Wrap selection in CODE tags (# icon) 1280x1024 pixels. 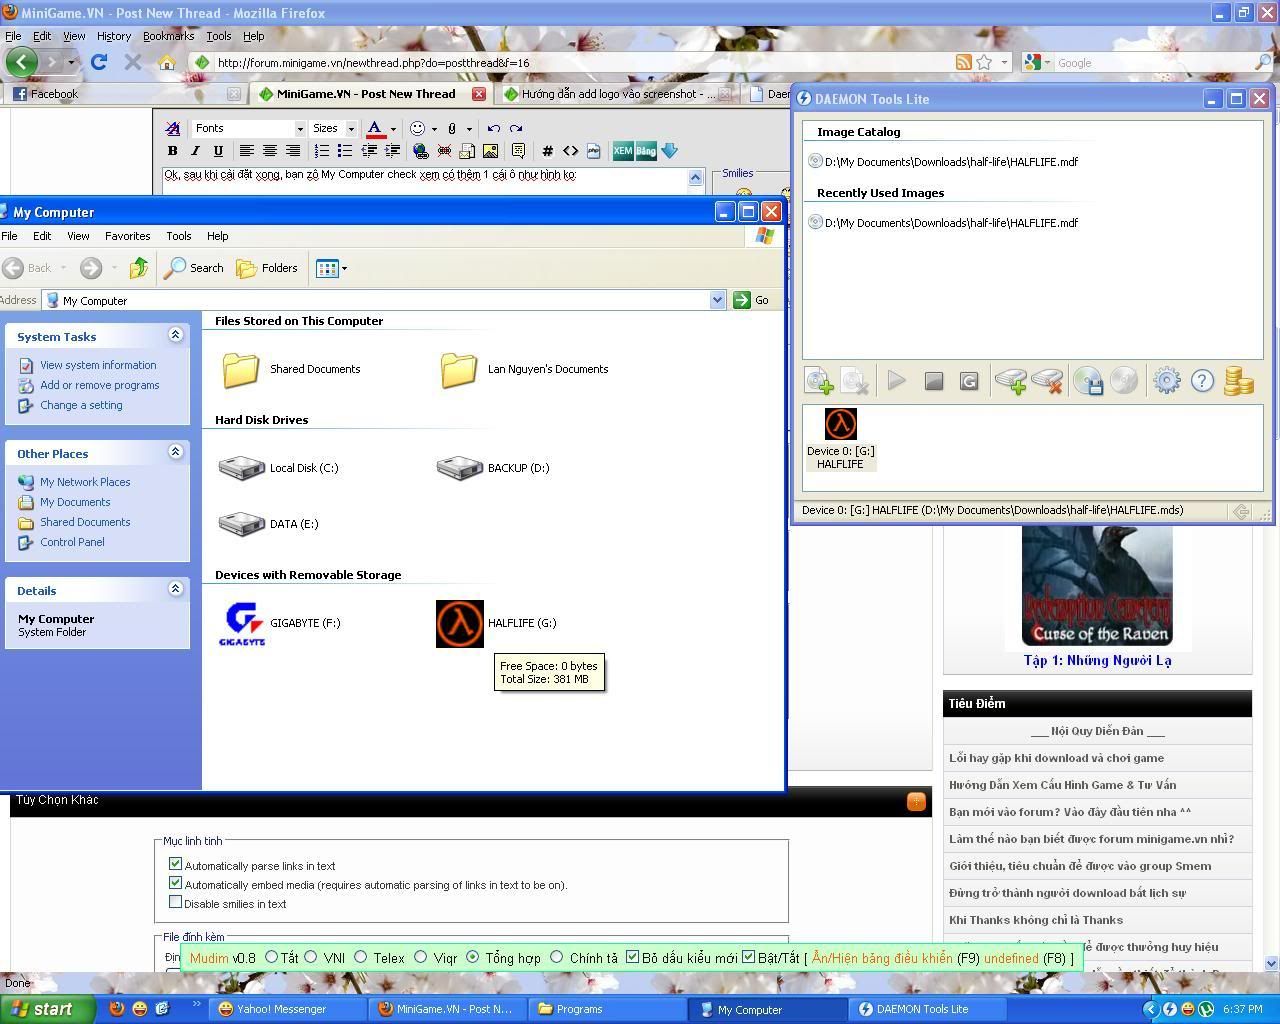tap(547, 151)
